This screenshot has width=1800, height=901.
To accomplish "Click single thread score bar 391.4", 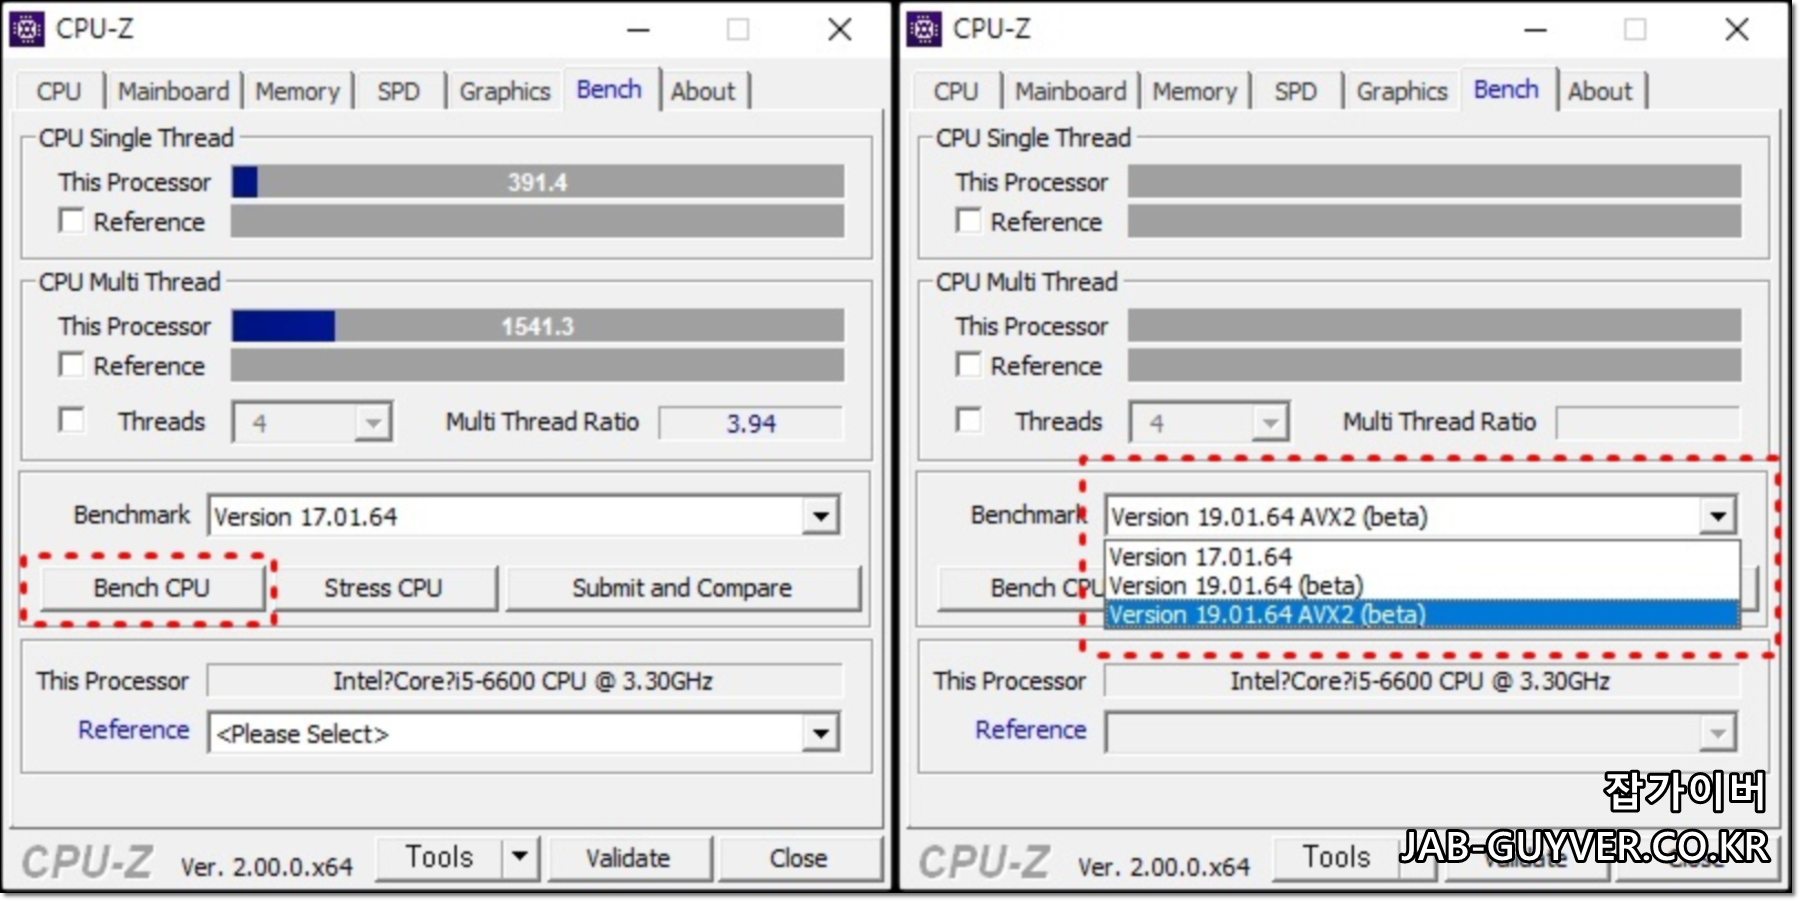I will point(537,182).
